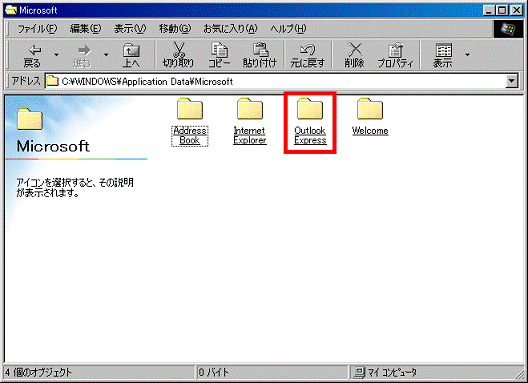528x383 pixels.
Task: Open the Back button history dropdown arrow
Action: pos(56,55)
